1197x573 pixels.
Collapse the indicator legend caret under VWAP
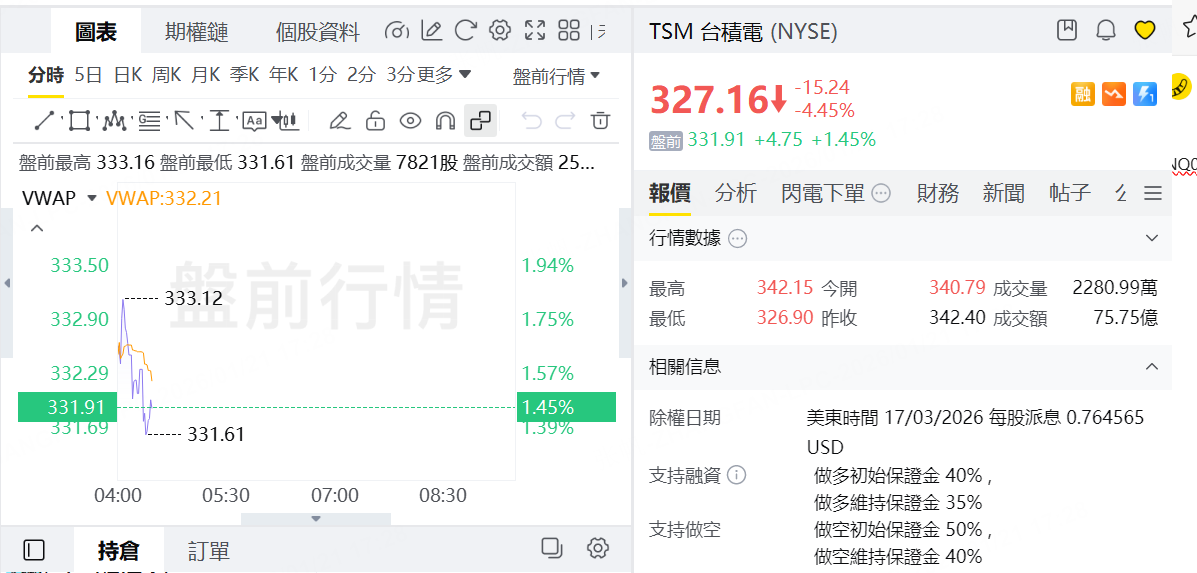[x=37, y=228]
